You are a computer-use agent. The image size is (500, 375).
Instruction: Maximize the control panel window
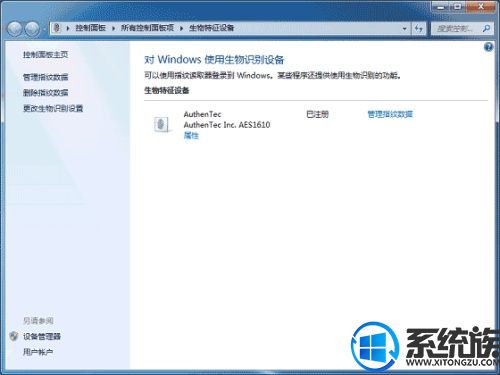(x=458, y=7)
